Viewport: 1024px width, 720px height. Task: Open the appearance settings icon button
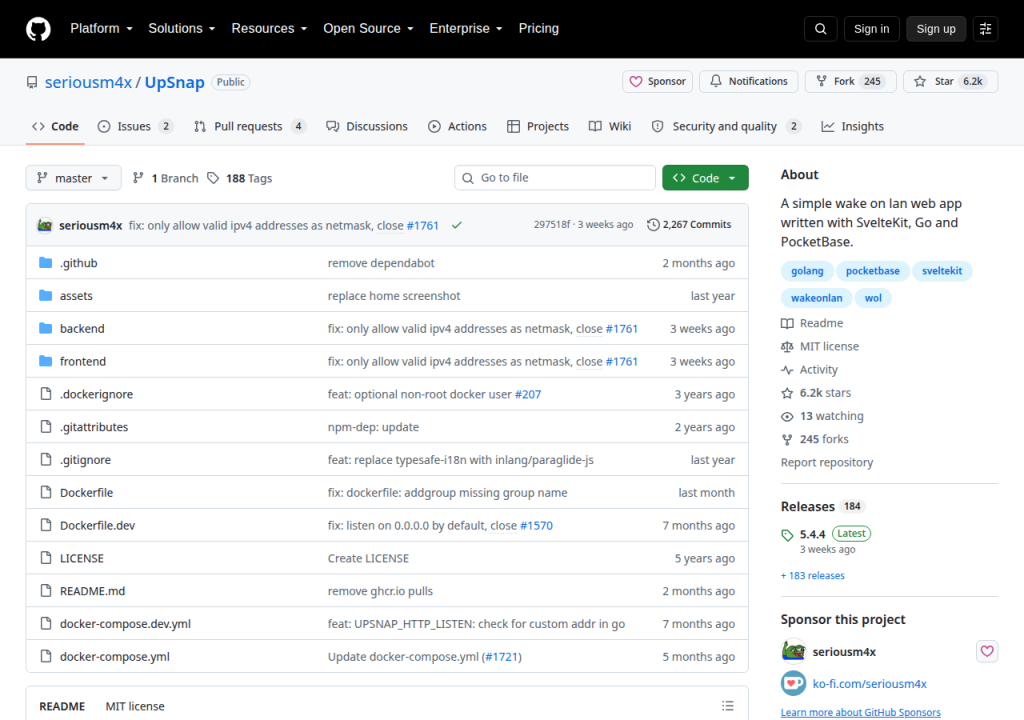tap(985, 29)
